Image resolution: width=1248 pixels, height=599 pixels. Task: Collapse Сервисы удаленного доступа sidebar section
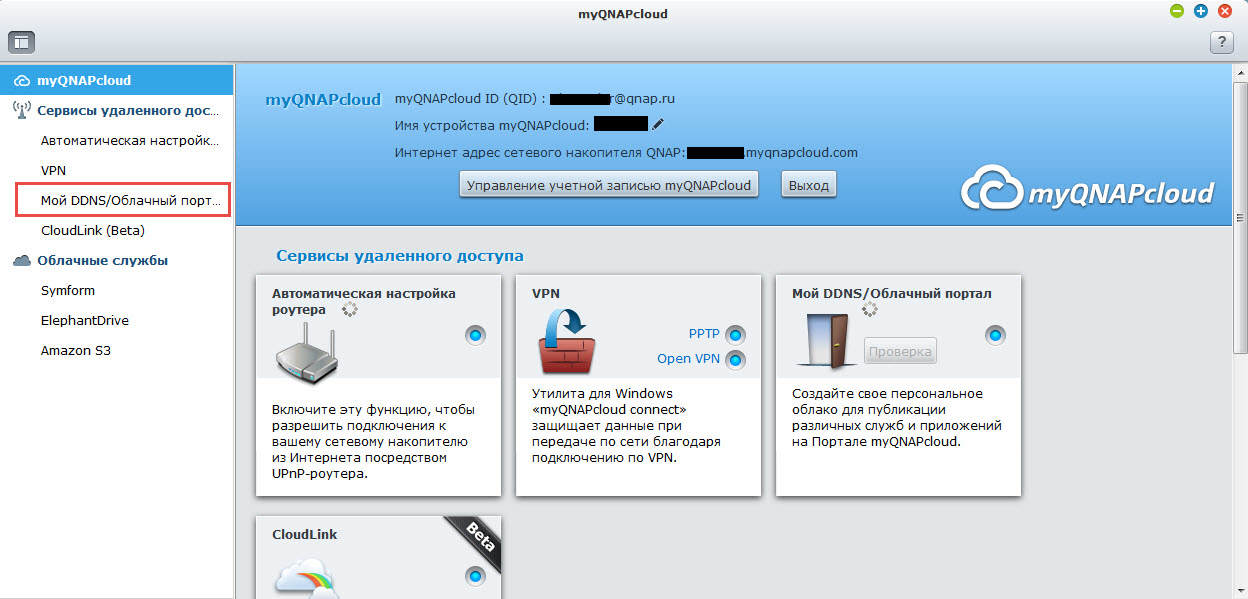pyautogui.click(x=117, y=111)
